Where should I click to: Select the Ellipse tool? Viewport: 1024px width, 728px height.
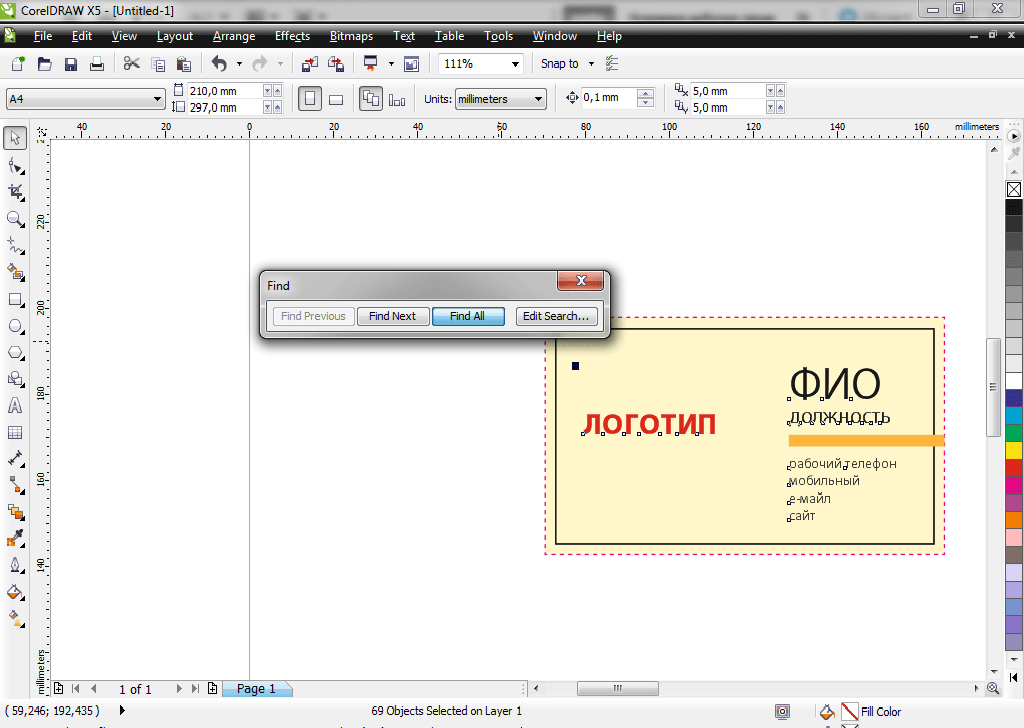pos(15,326)
